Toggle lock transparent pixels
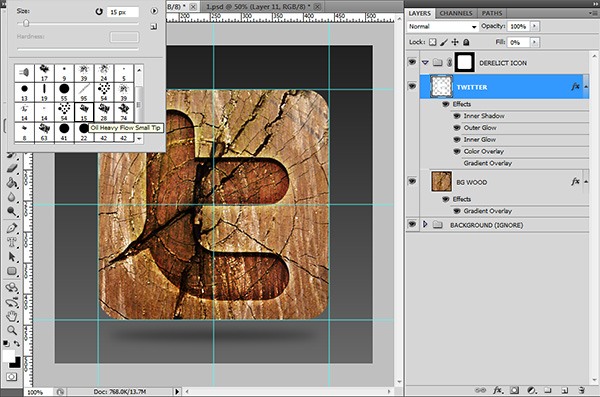Screen dimensions: 600x397 (432, 42)
